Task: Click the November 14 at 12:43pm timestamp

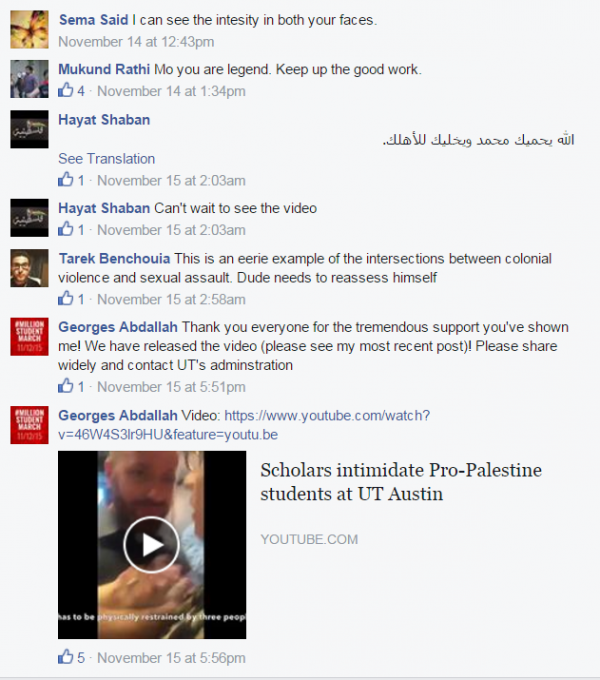Action: (136, 42)
